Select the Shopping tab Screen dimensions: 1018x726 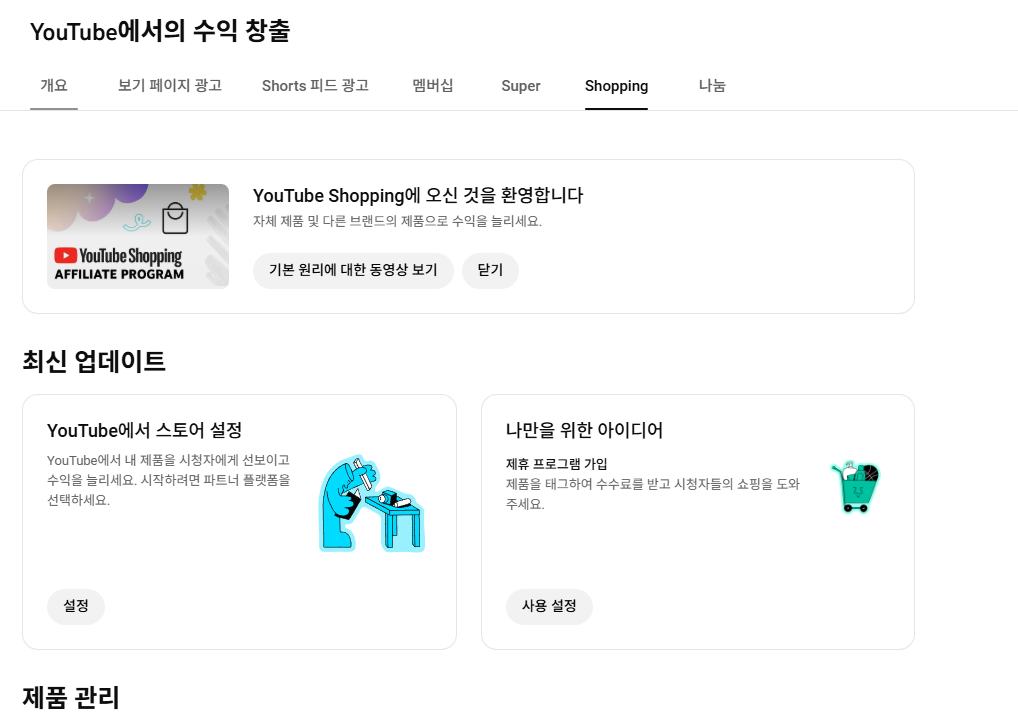(616, 86)
